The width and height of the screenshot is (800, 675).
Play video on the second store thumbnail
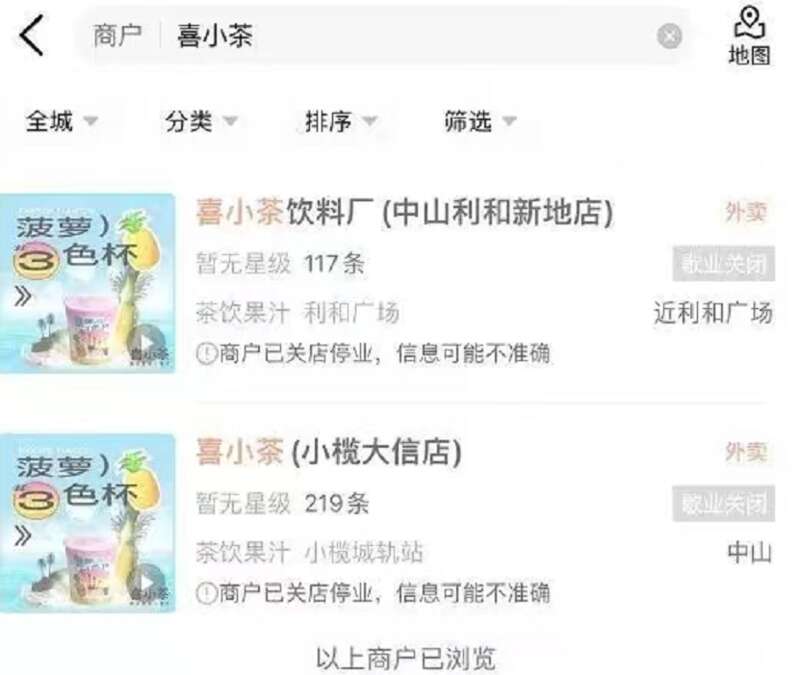point(146,582)
